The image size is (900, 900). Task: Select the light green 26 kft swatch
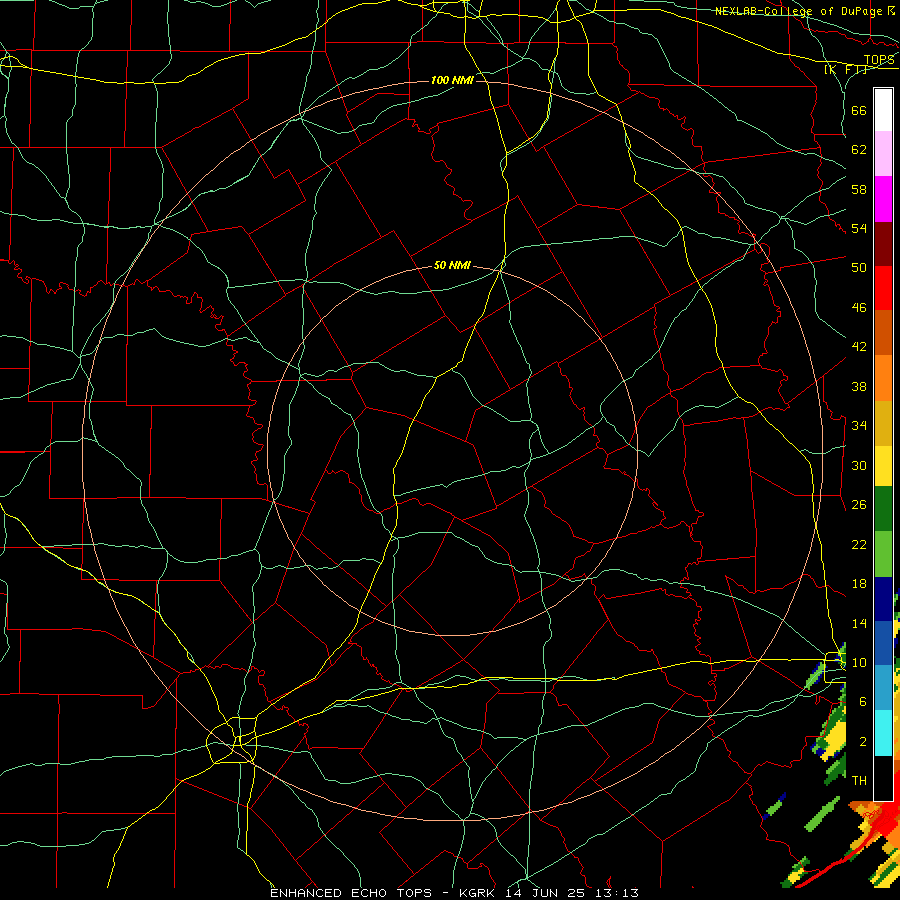point(883,554)
